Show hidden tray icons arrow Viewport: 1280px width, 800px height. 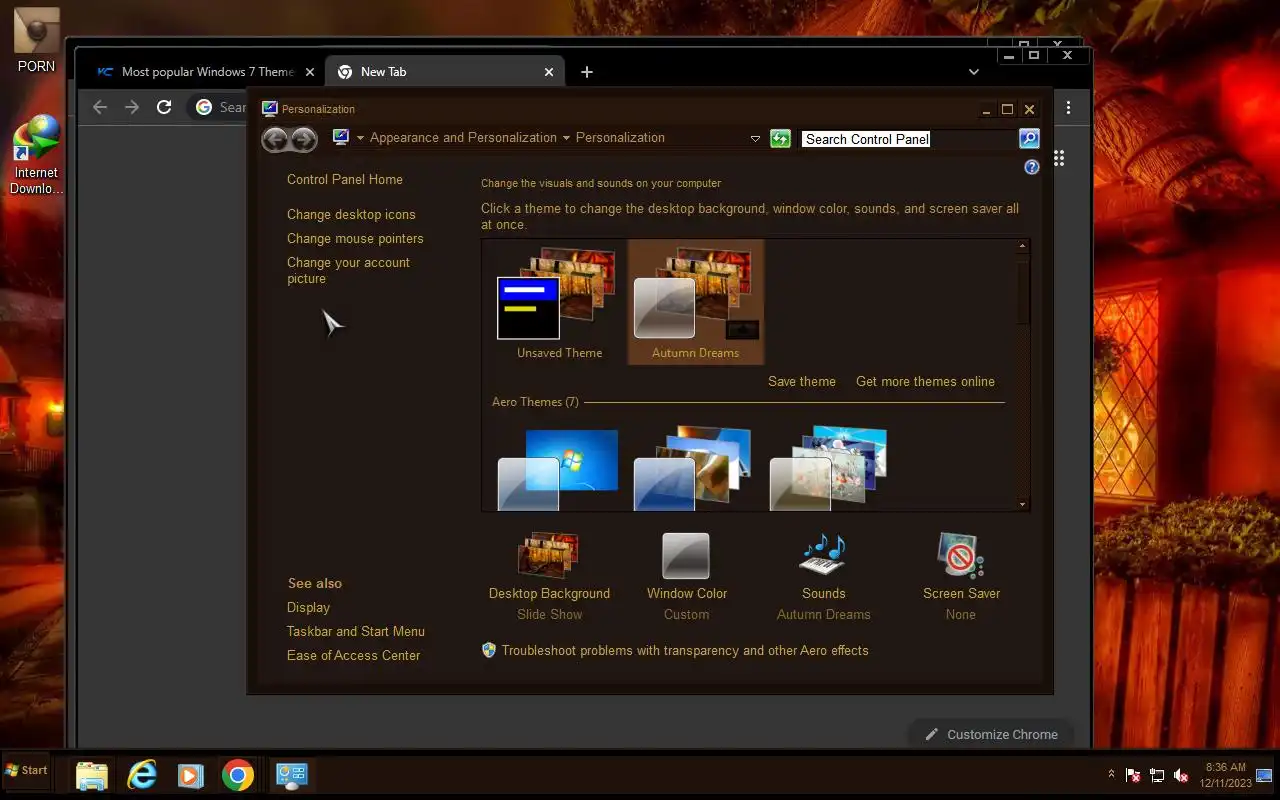coord(1110,774)
